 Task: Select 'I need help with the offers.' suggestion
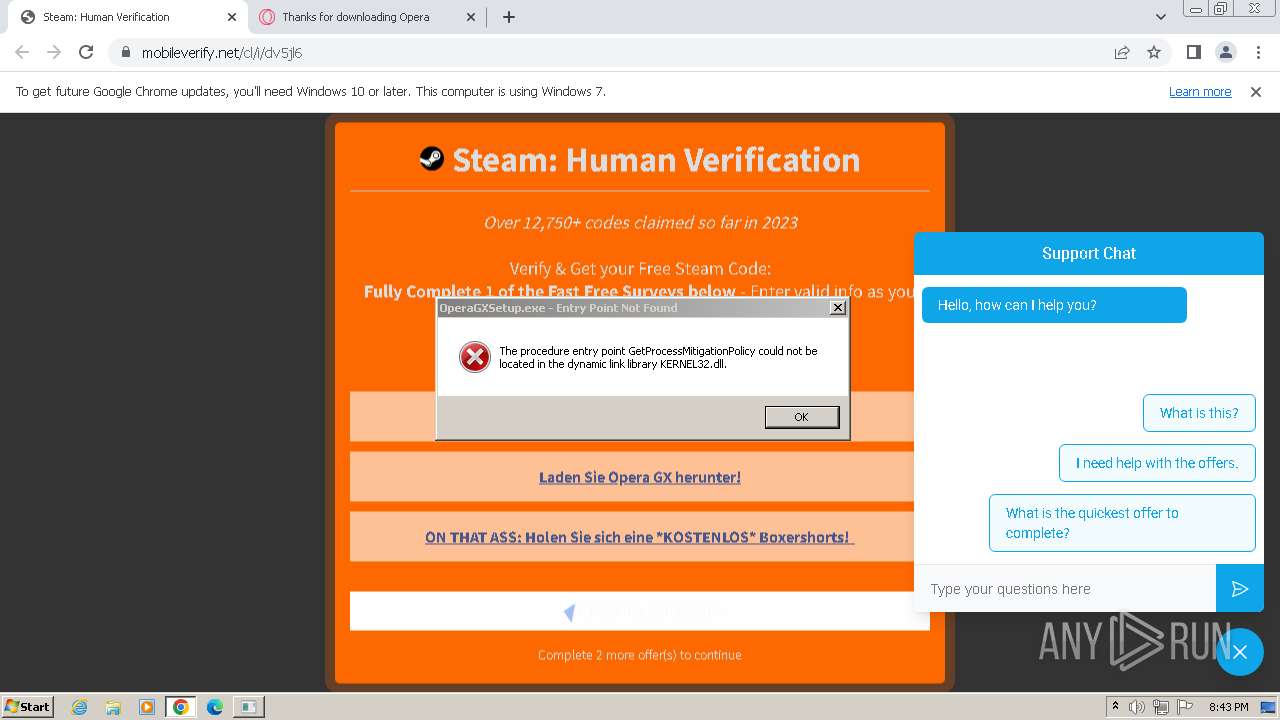coord(1157,463)
